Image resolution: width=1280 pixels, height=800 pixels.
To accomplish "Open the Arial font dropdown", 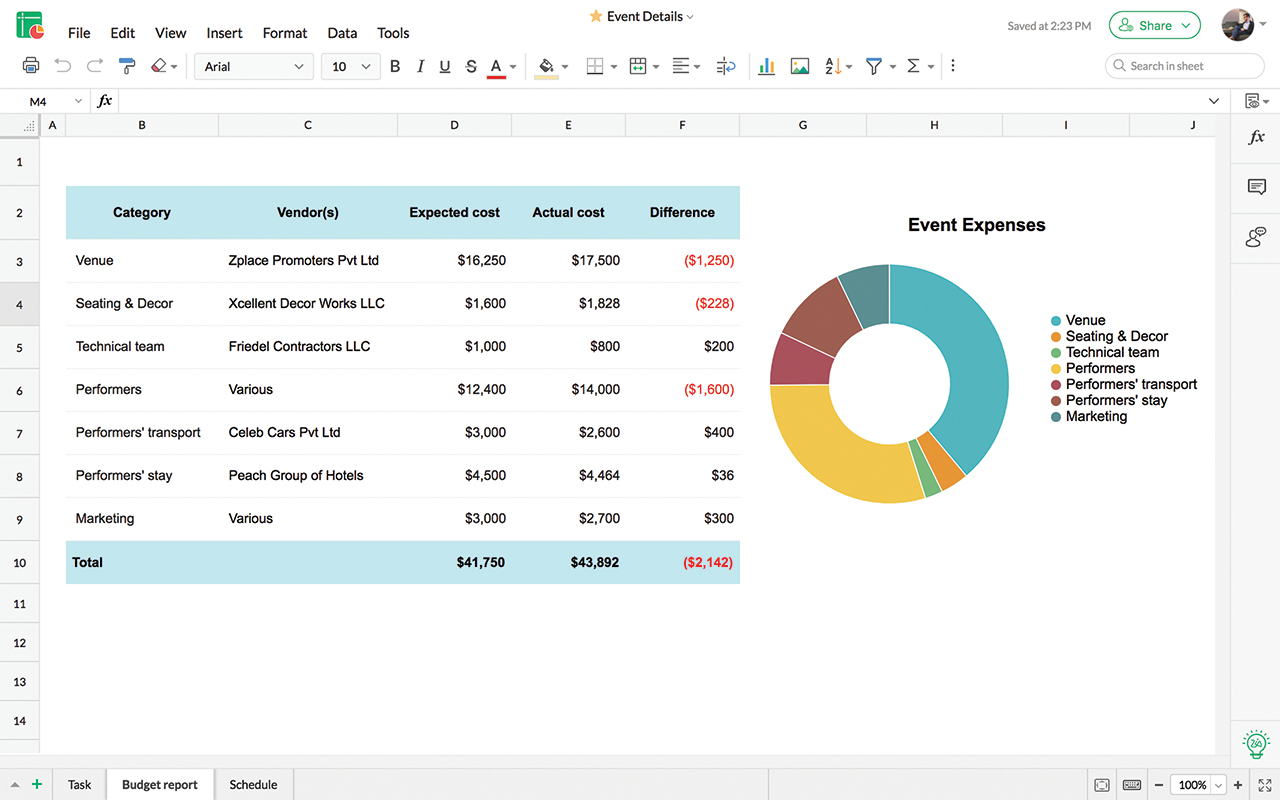I will pos(254,66).
